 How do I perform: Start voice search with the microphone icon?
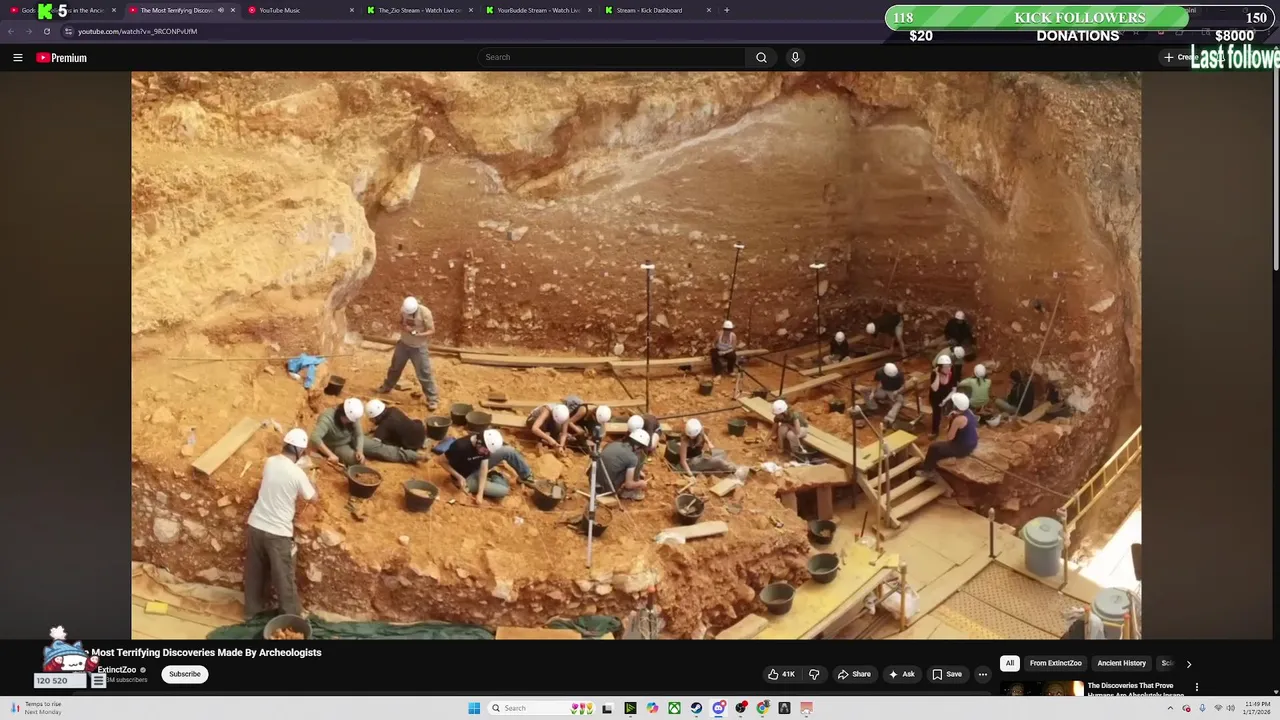(x=795, y=57)
